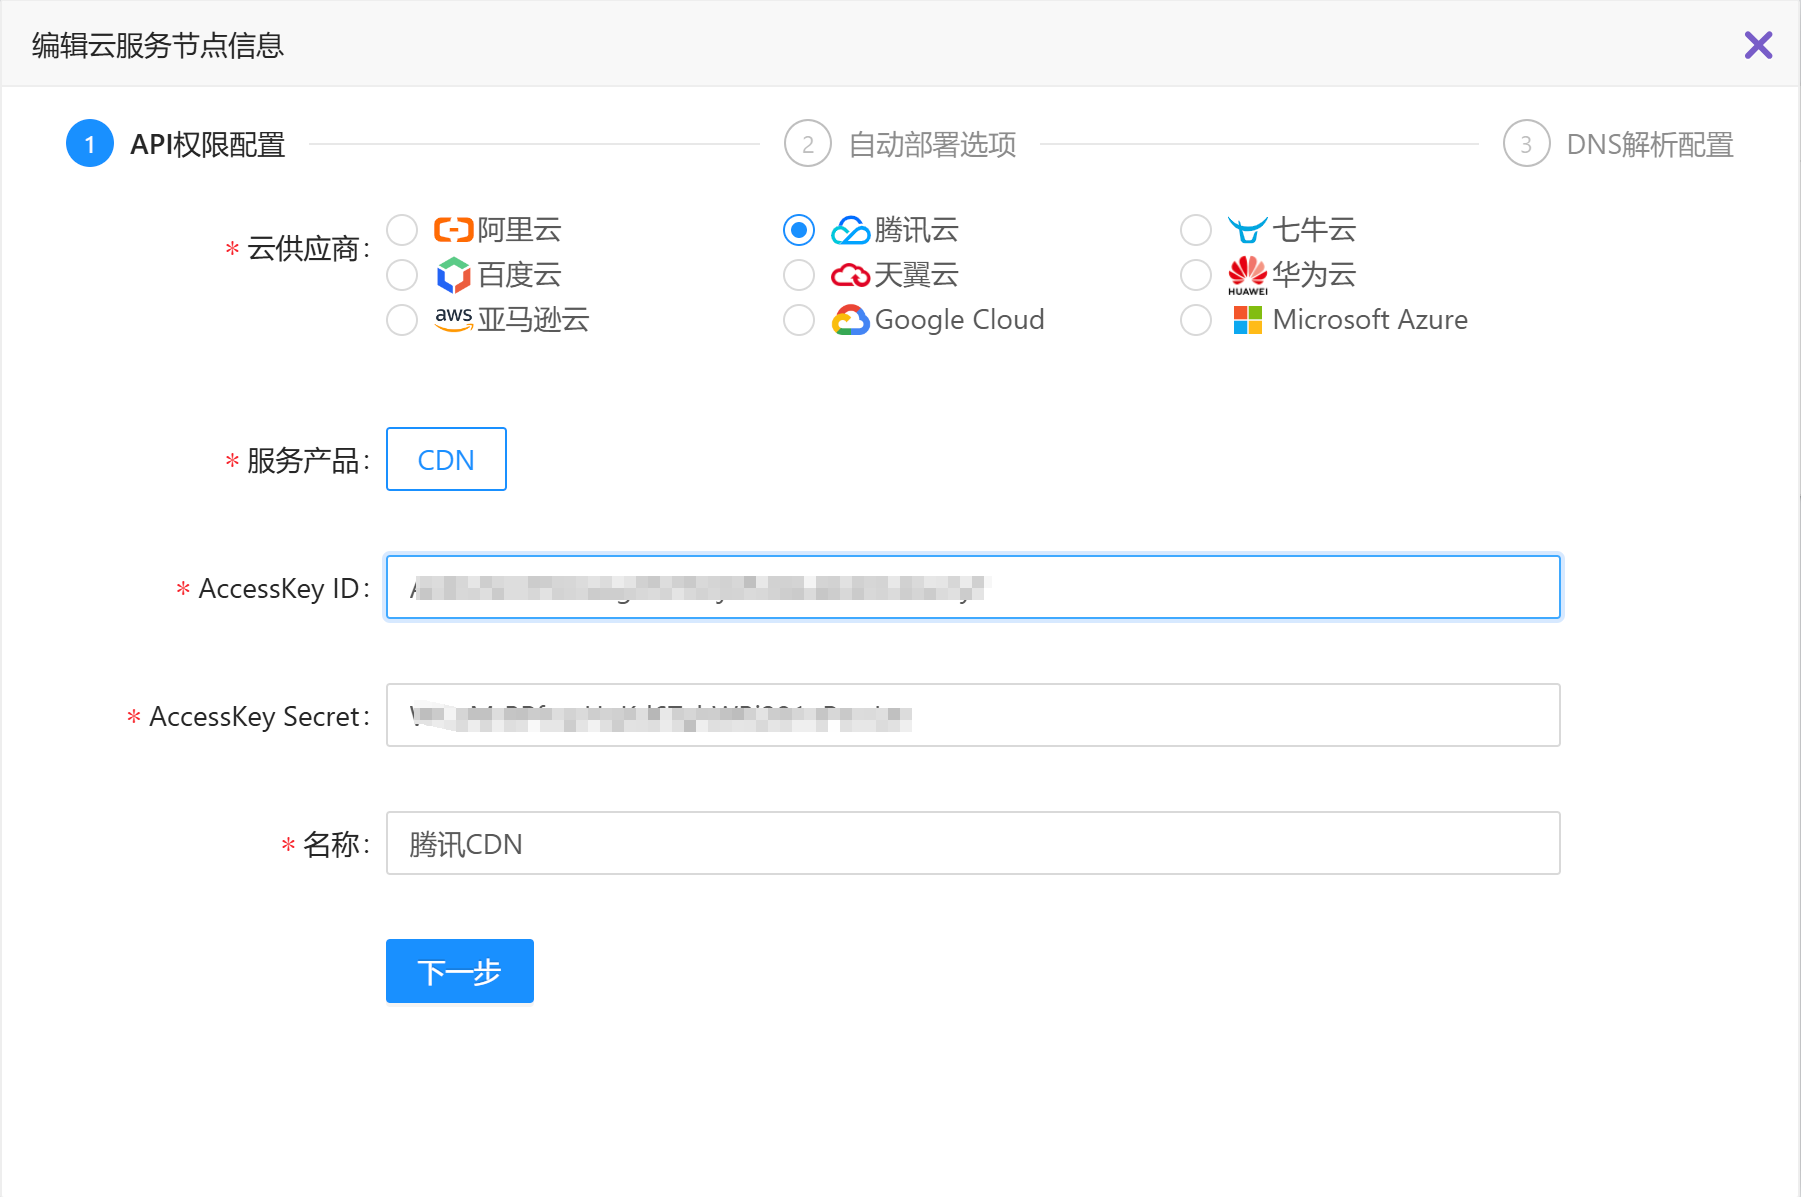Select the 天翼云 radio button
The width and height of the screenshot is (1801, 1197).
pyautogui.click(x=799, y=275)
